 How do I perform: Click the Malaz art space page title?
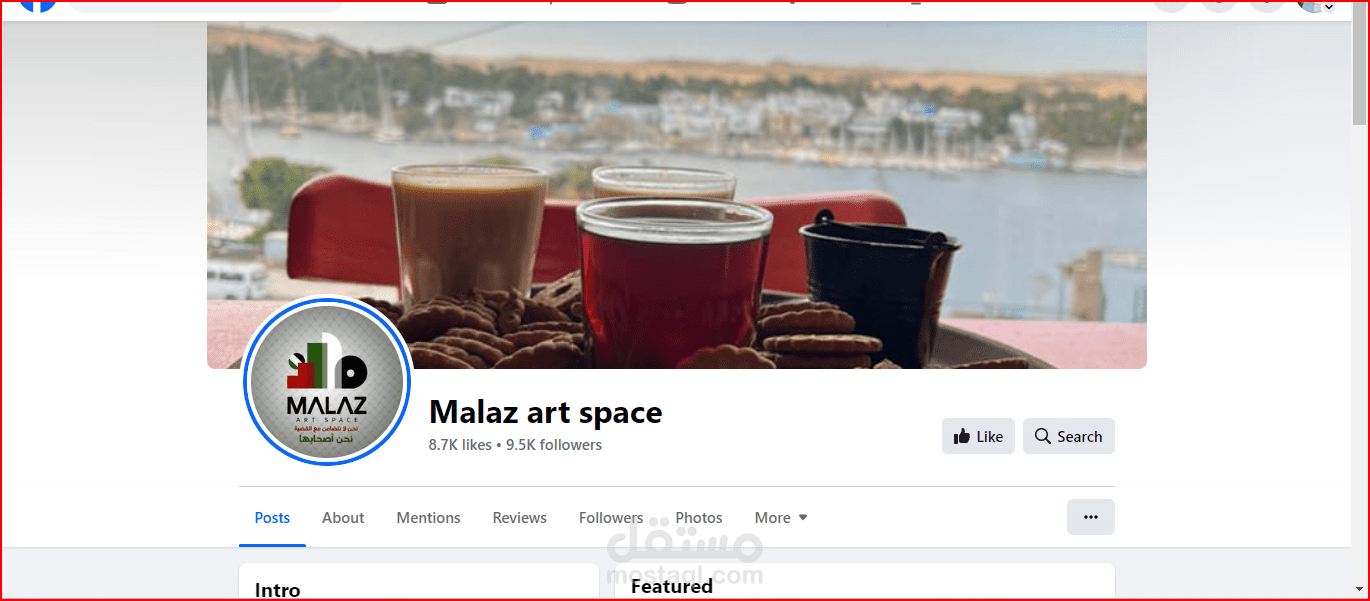546,412
